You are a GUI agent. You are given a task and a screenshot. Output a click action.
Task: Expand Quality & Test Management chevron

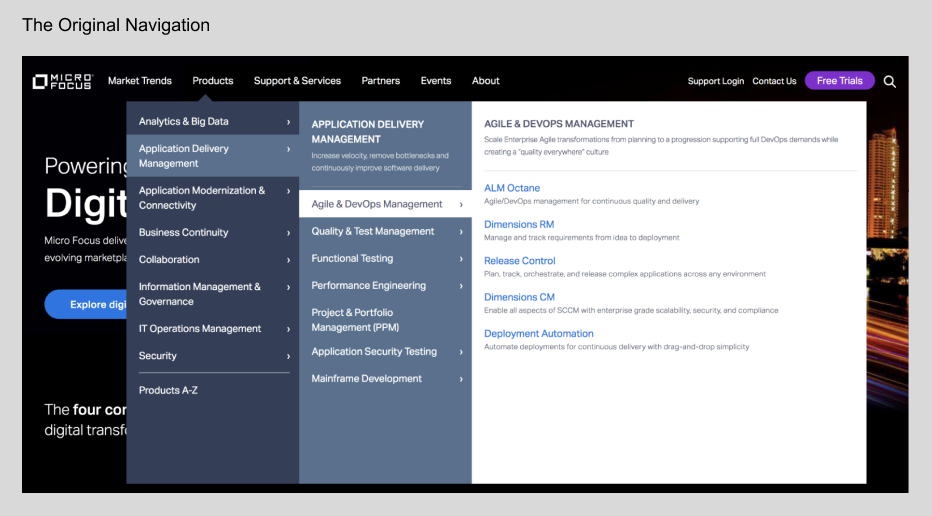click(x=461, y=232)
